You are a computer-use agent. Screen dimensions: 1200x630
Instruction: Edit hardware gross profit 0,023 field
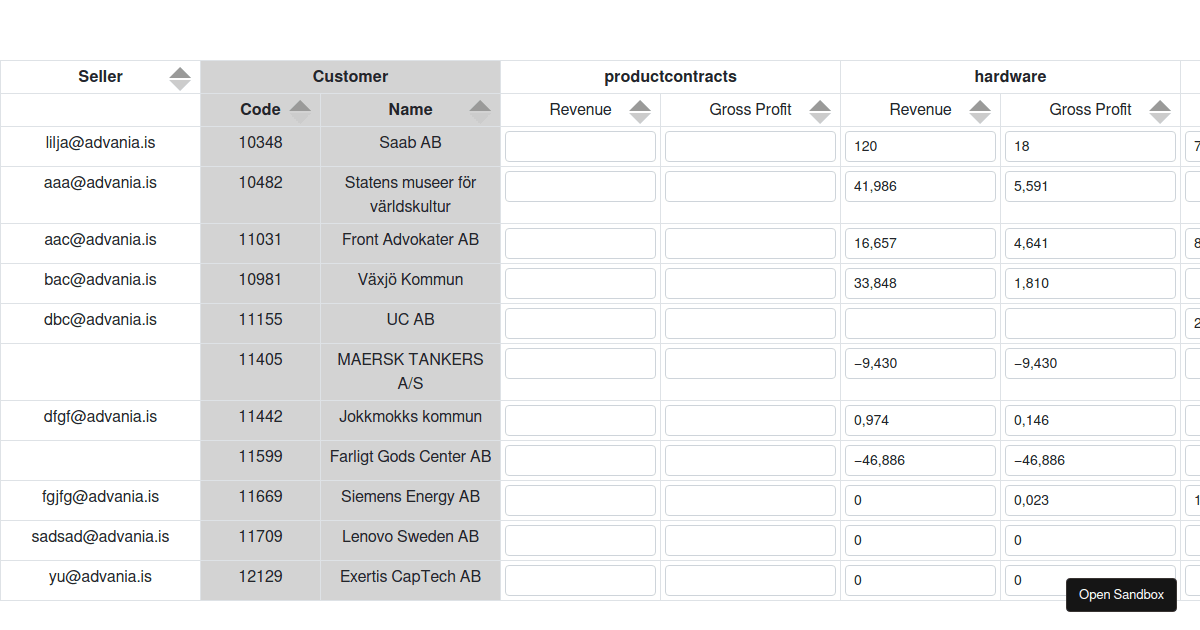click(1090, 500)
